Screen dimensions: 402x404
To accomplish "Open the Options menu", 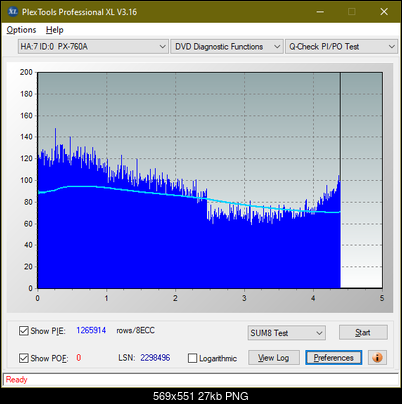I will [x=21, y=30].
